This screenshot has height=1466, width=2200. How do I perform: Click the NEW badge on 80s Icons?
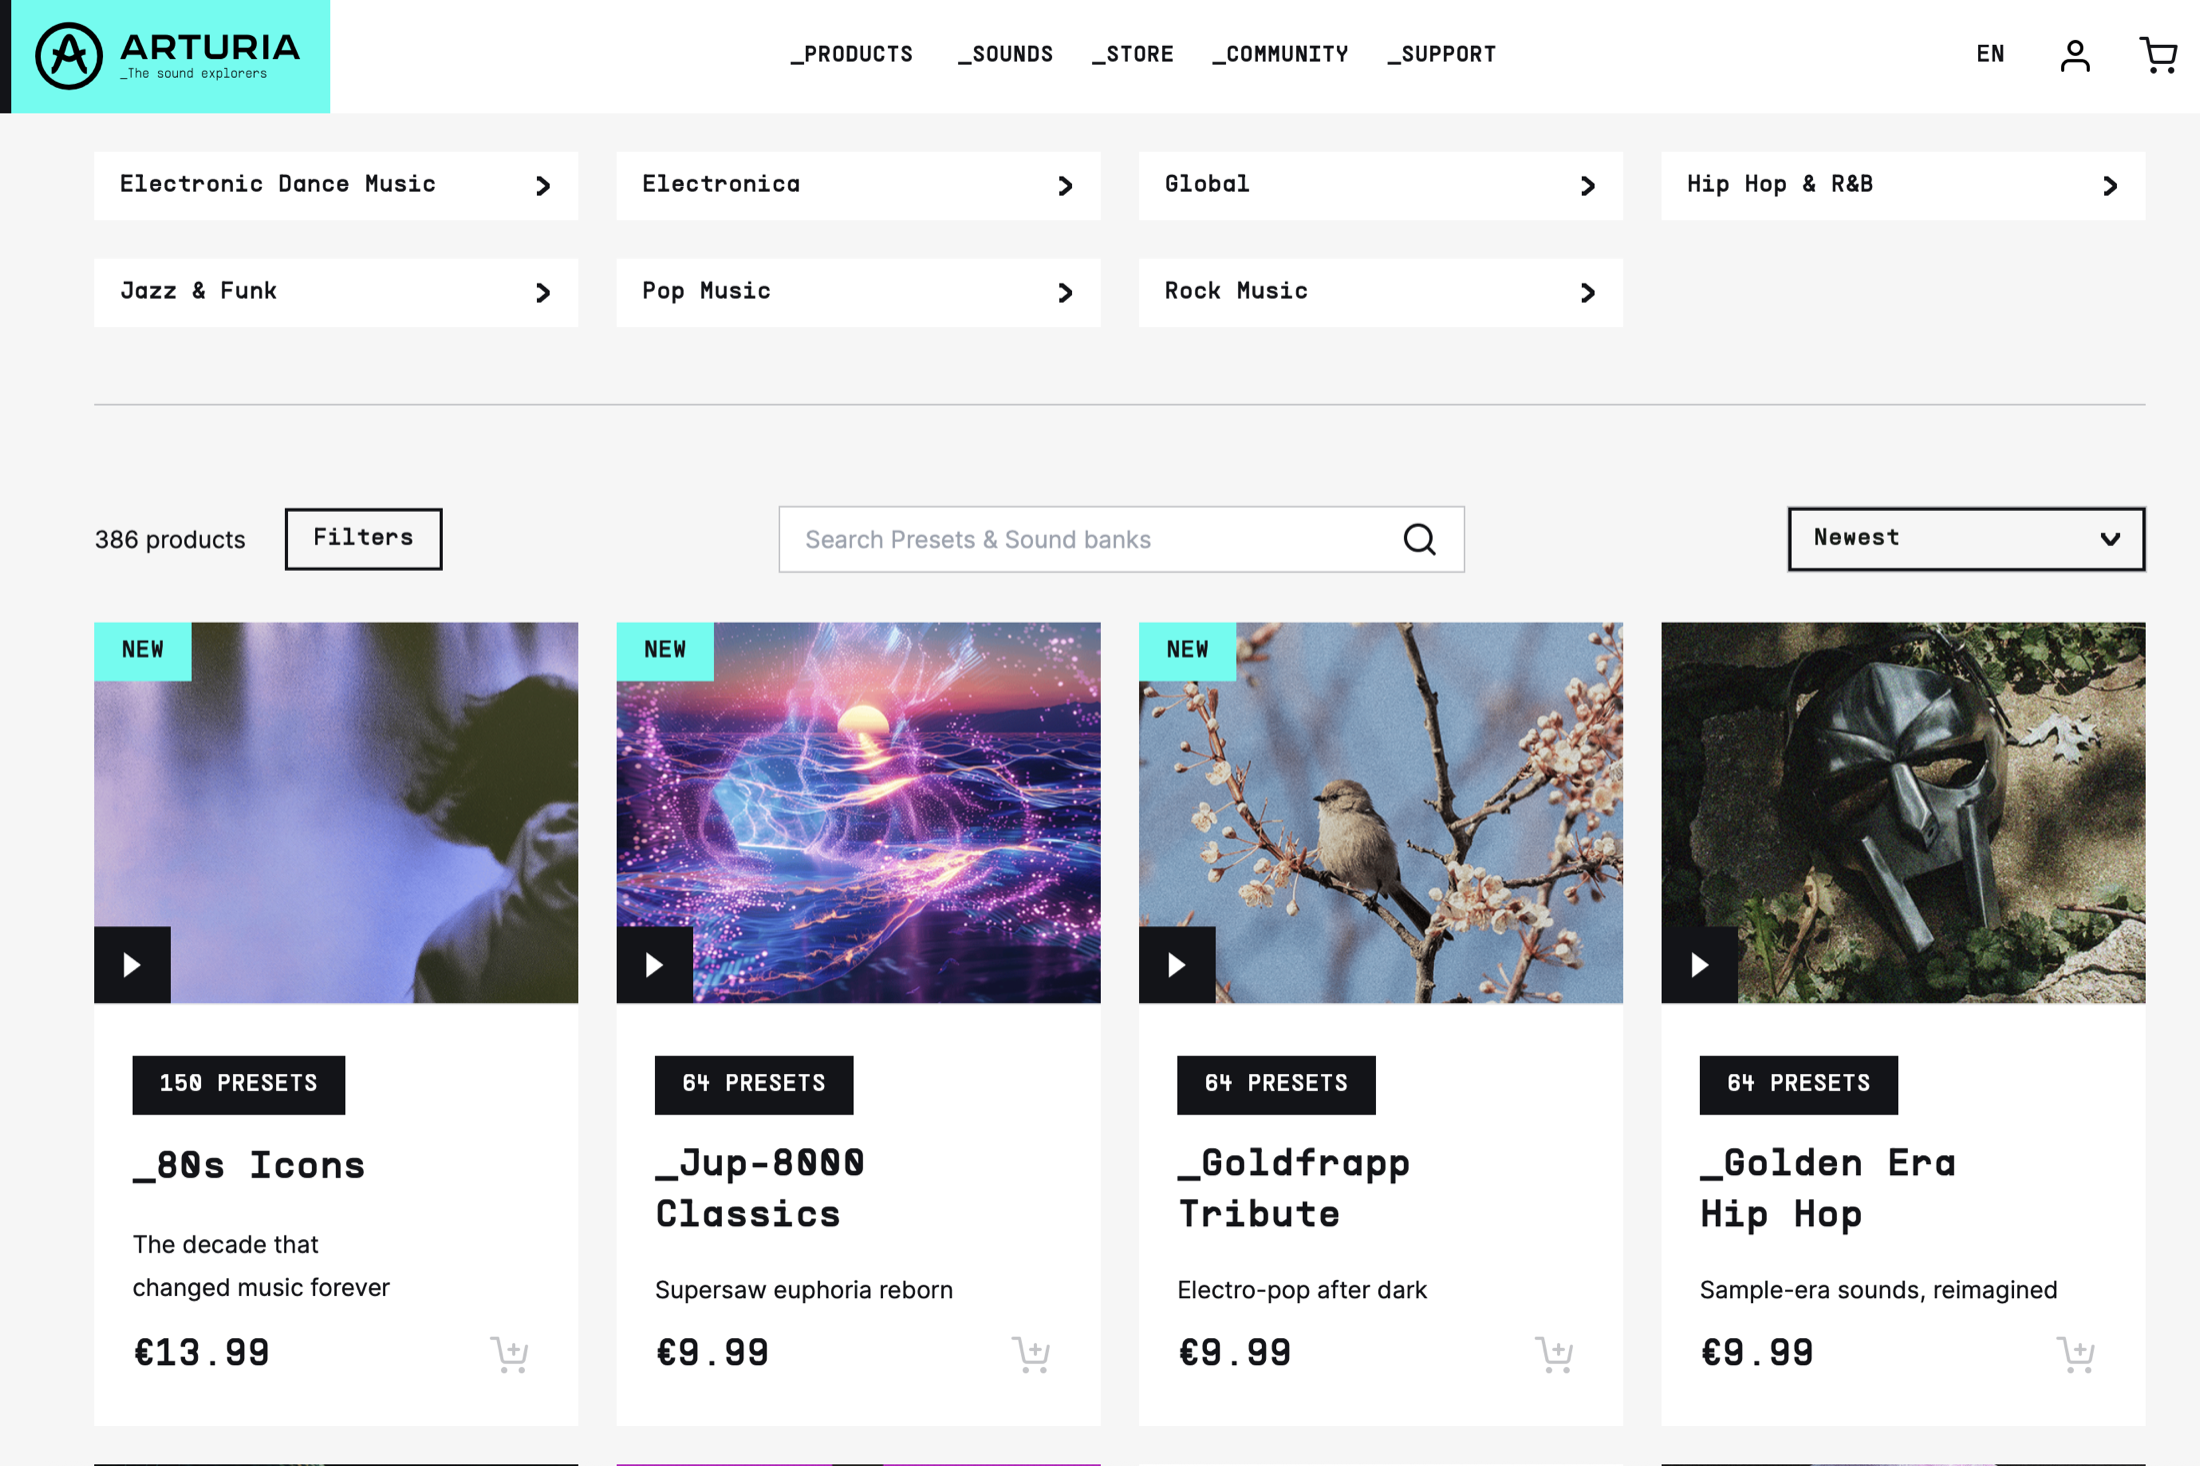(142, 650)
